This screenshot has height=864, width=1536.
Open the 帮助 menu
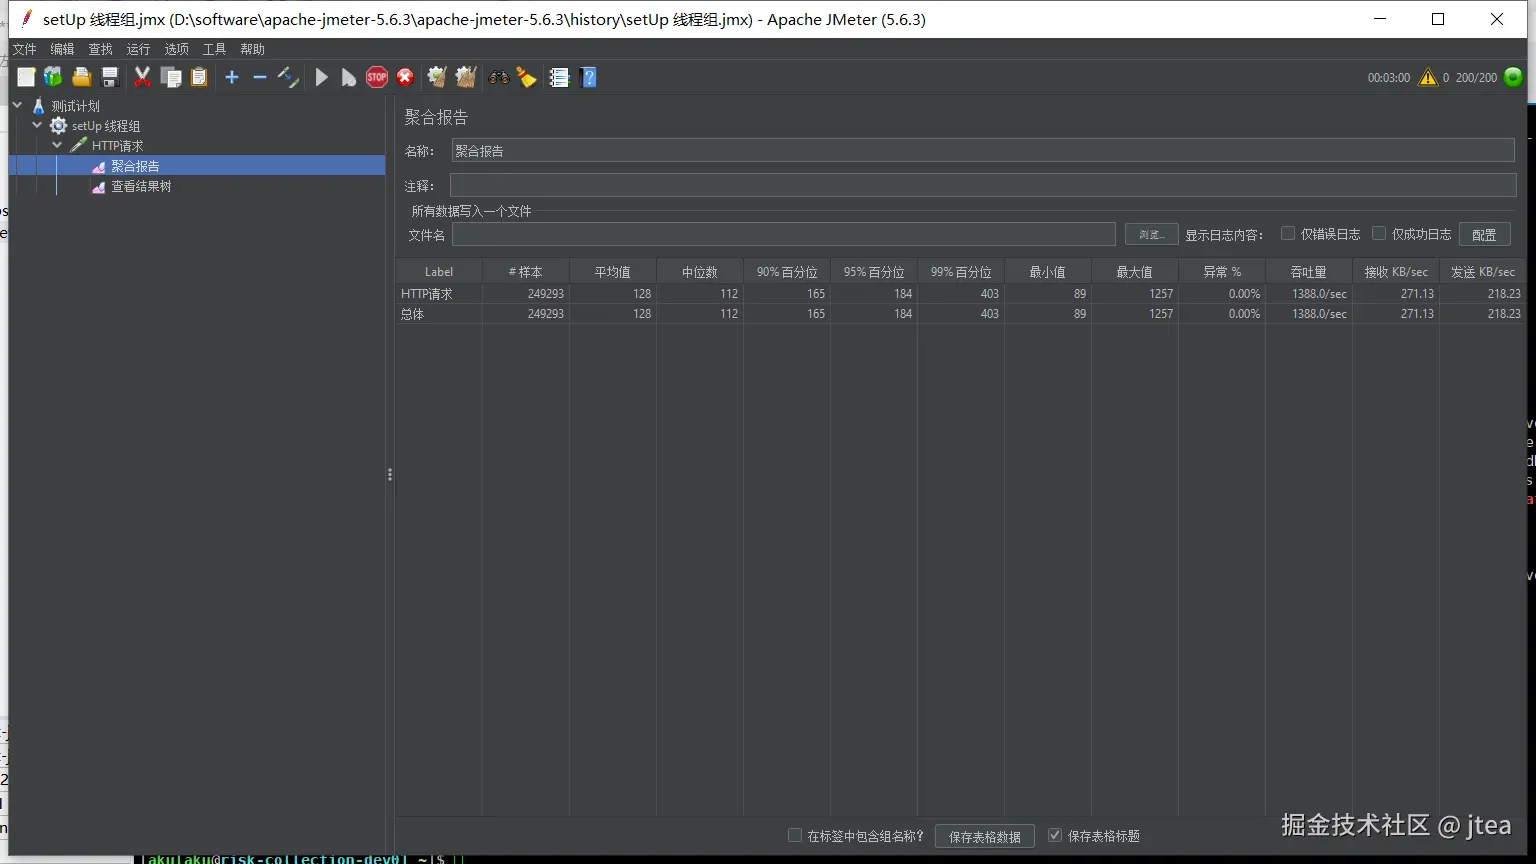pos(252,49)
